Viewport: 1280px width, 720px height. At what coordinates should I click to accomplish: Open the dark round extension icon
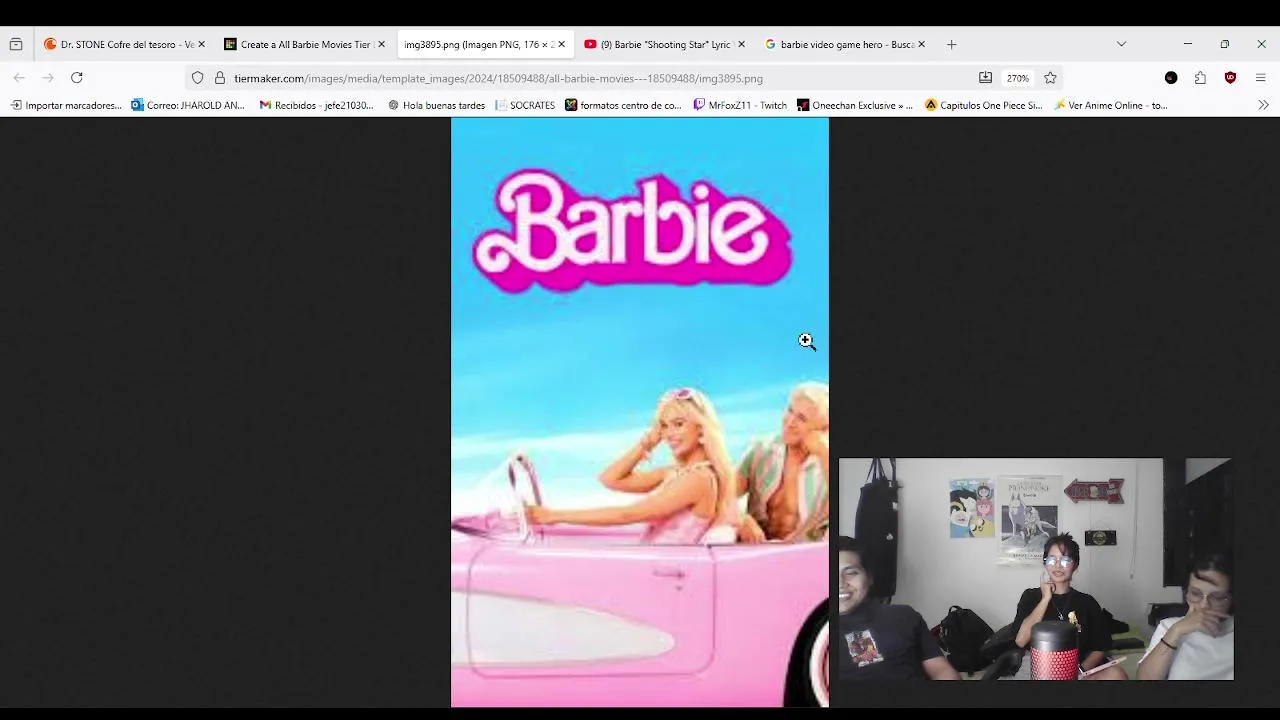tap(1171, 78)
